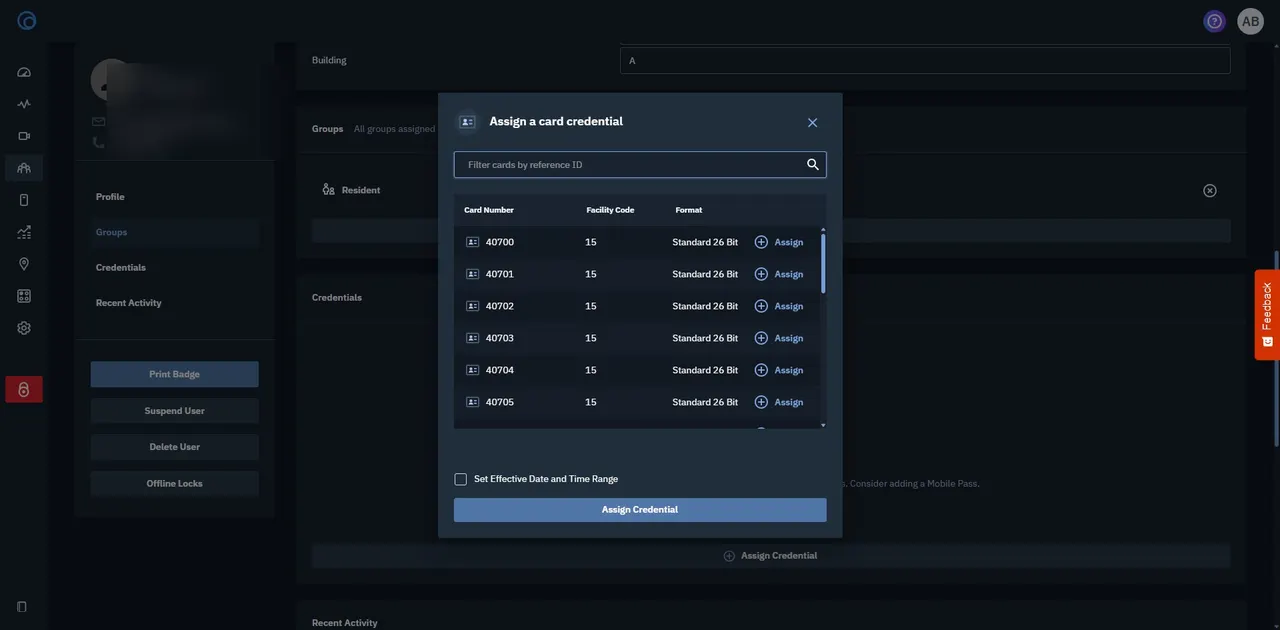Click plus icon to assign card 40705
Viewport: 1280px width, 630px height.
tap(761, 402)
